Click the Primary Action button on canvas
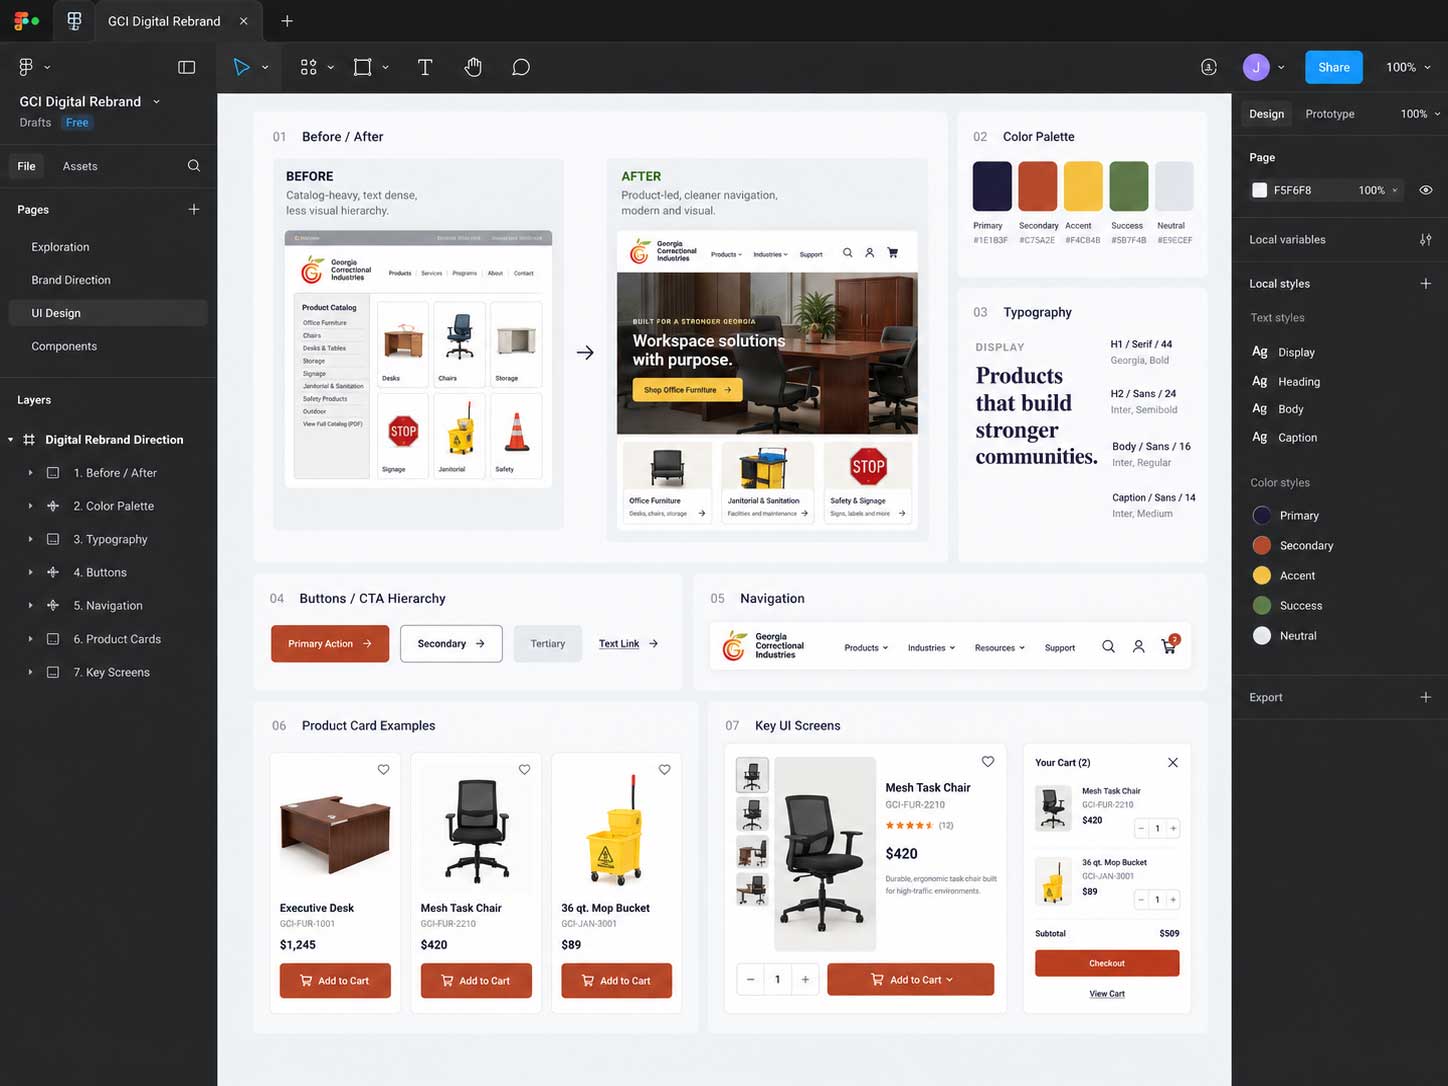The height and width of the screenshot is (1086, 1448). pos(330,644)
